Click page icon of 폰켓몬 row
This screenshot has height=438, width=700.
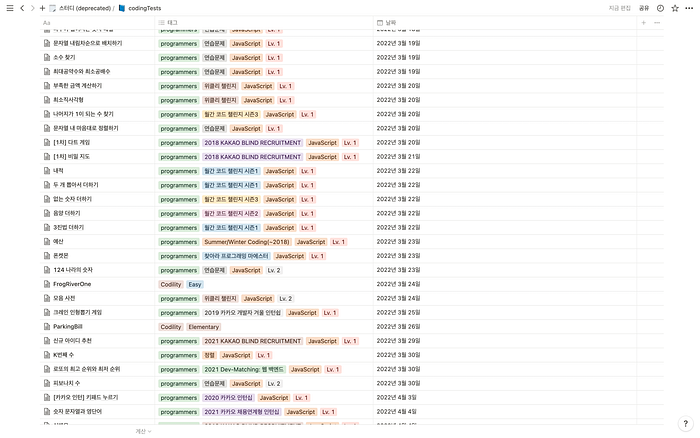(x=47, y=256)
